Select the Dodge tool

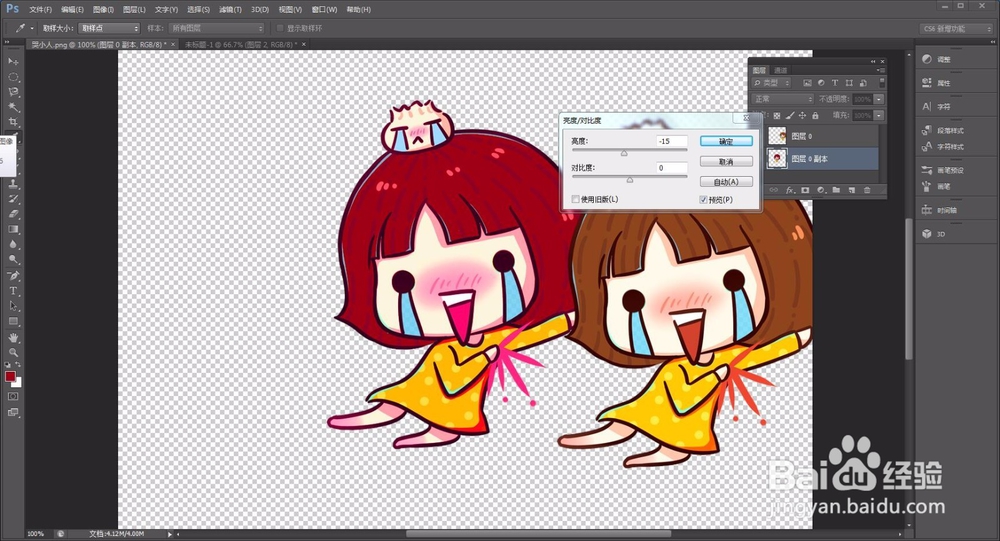tap(13, 260)
